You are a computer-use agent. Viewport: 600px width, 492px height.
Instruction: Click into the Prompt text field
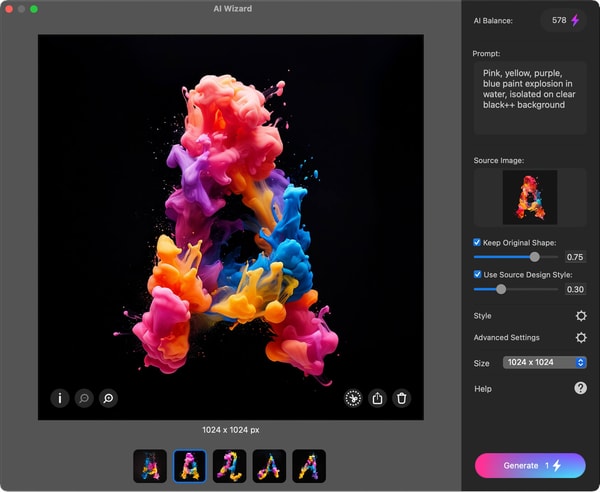pos(530,98)
